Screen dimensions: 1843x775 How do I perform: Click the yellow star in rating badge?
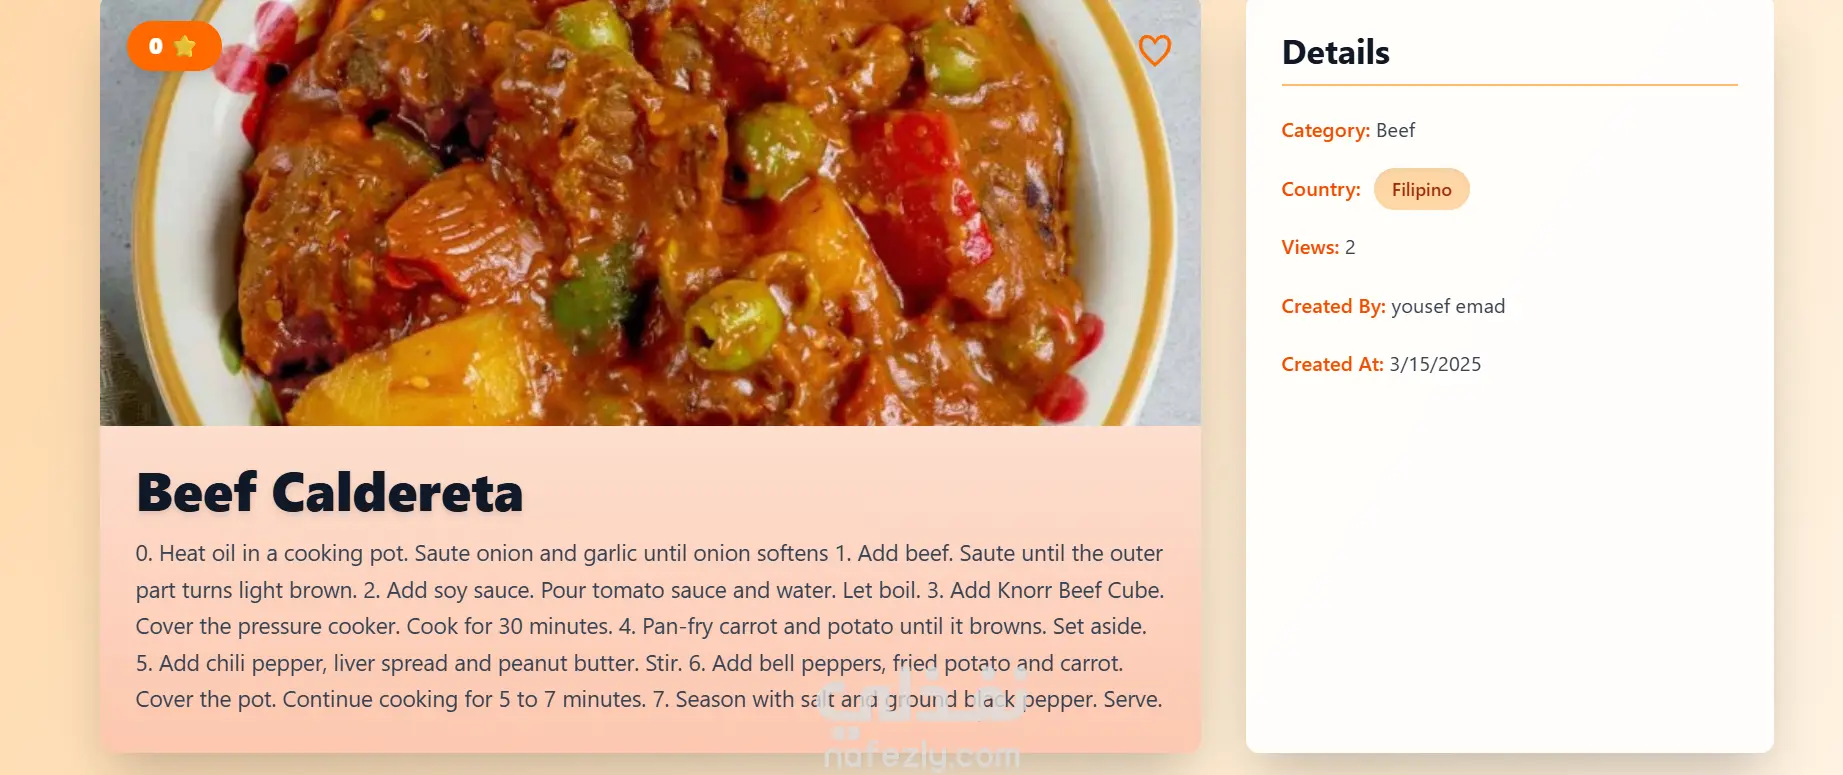[x=185, y=46]
